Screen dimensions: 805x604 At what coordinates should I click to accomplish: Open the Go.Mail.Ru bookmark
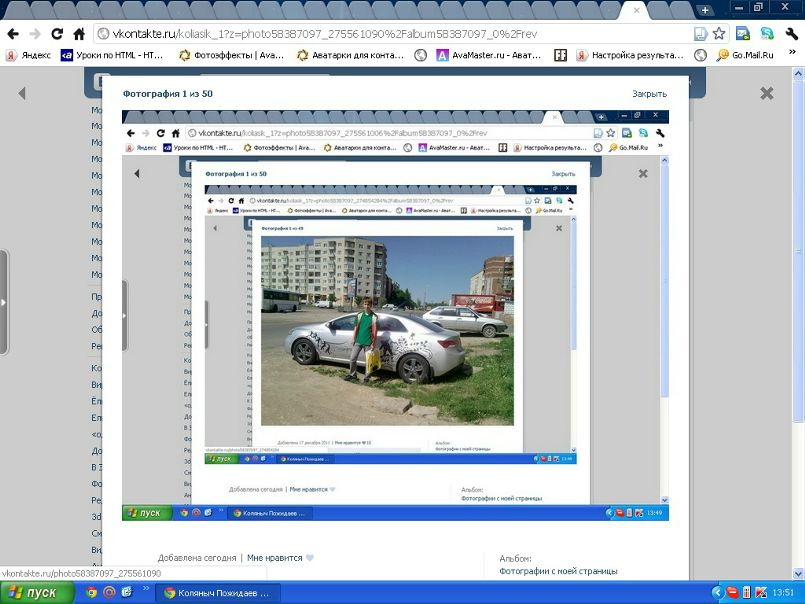(745, 55)
